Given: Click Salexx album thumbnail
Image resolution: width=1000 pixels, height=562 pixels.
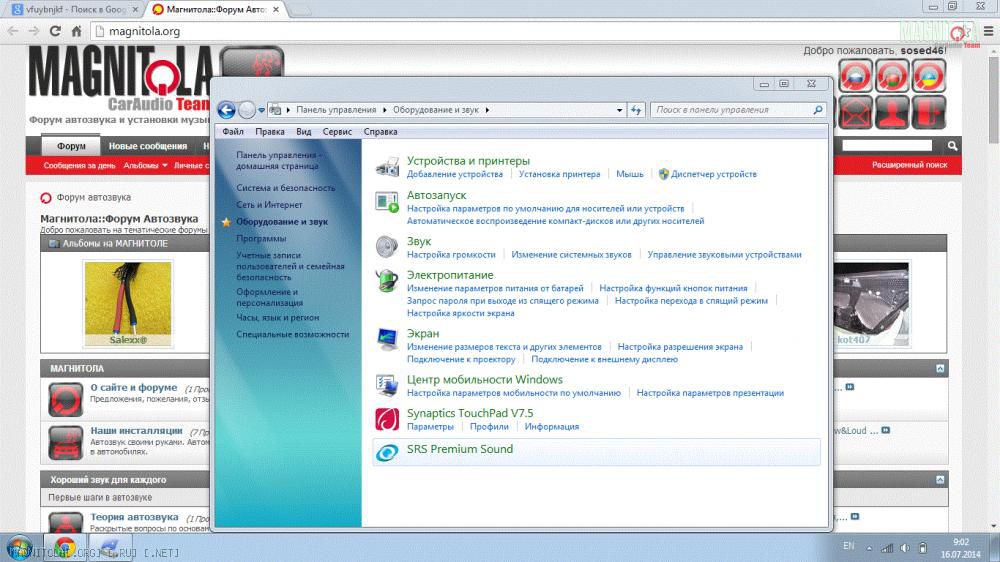Looking at the screenshot, I should [x=128, y=304].
